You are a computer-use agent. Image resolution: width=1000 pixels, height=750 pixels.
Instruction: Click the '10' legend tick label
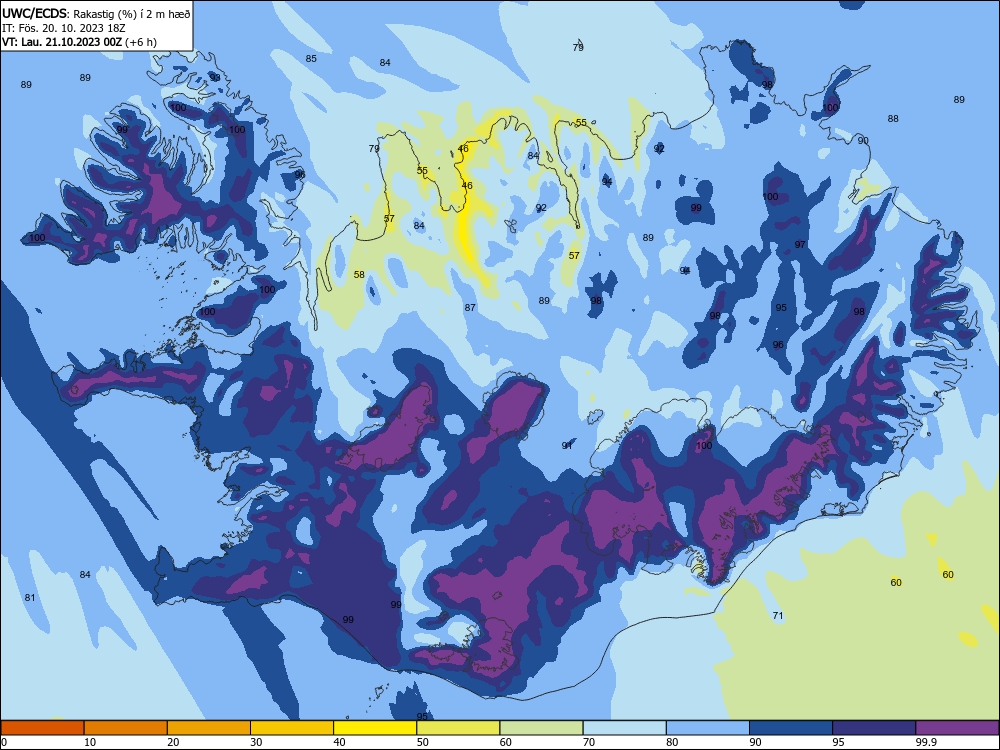click(90, 742)
